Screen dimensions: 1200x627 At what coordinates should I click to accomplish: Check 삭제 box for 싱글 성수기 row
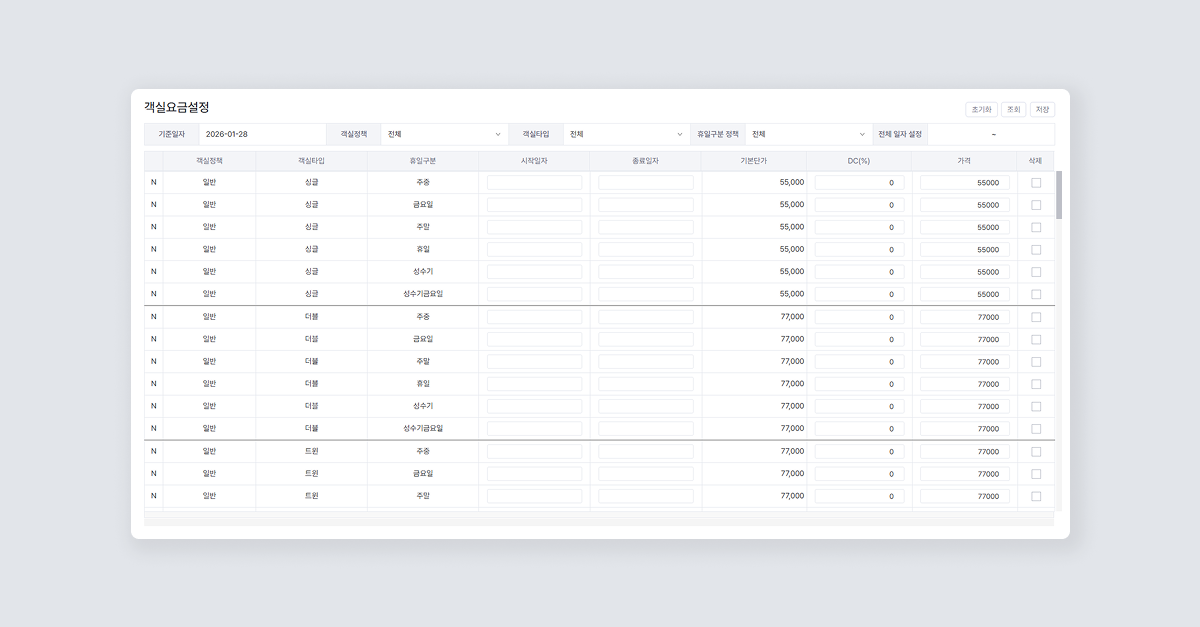1036,272
